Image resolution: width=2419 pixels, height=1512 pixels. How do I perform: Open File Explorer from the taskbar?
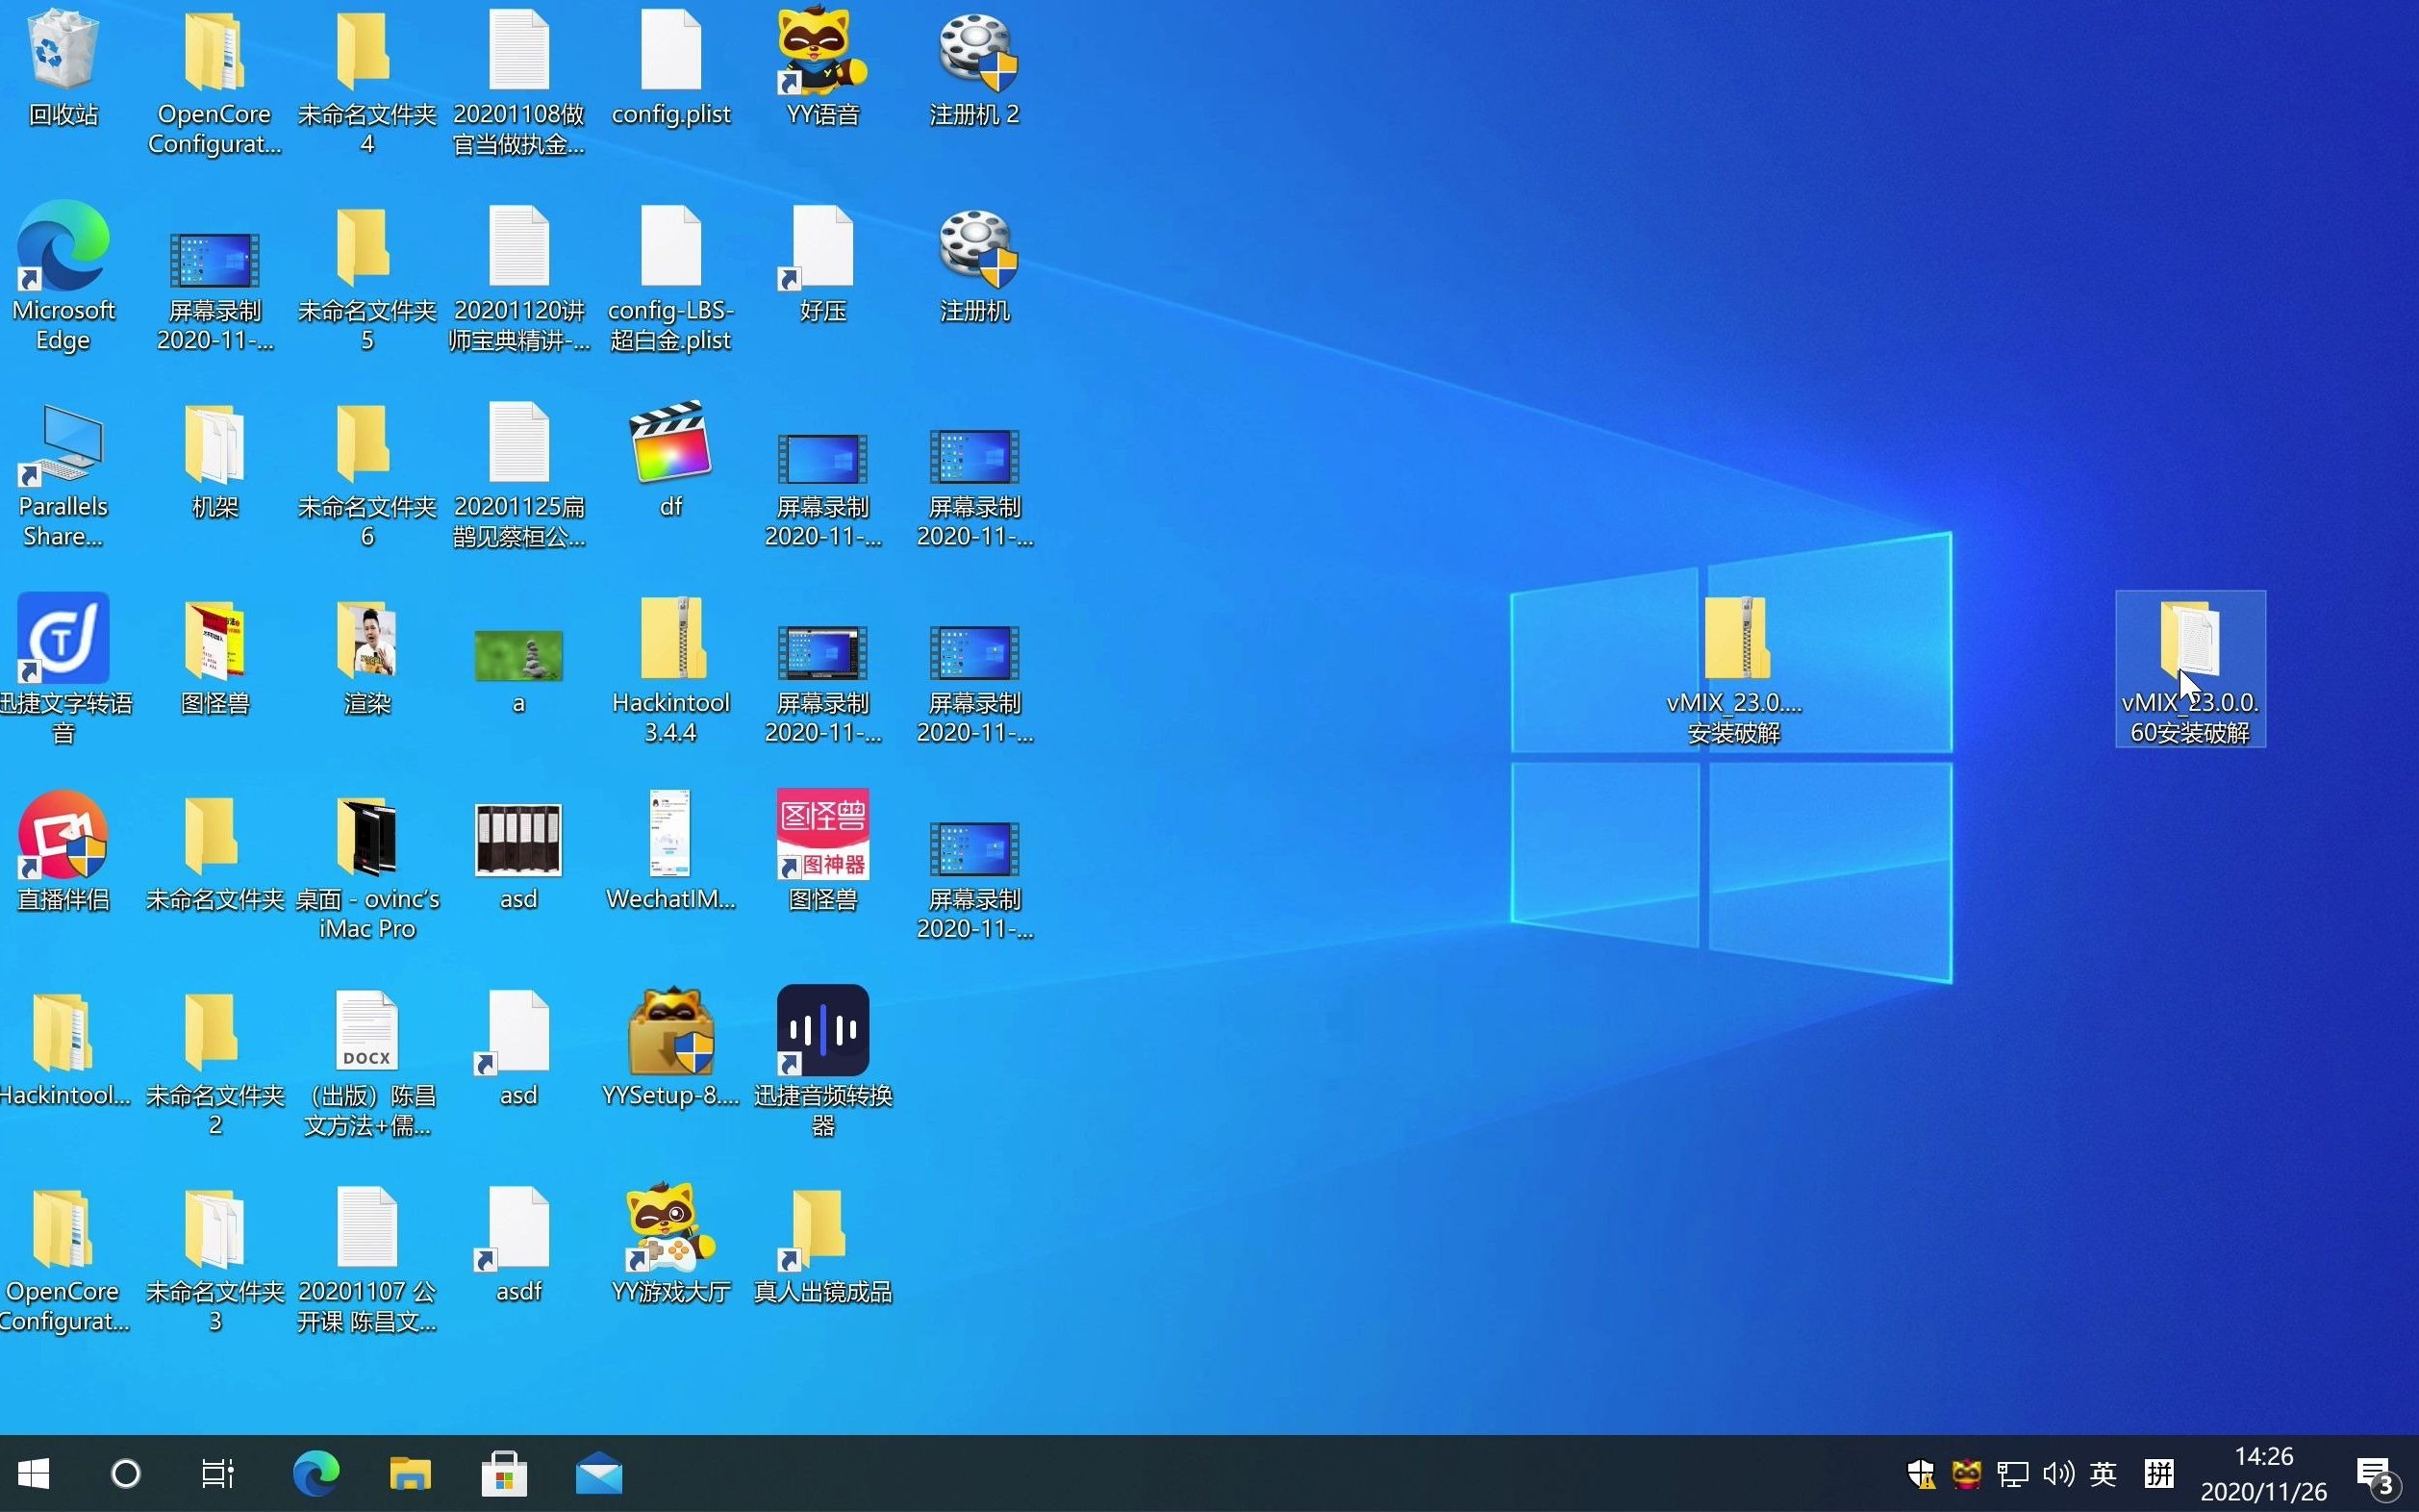(x=409, y=1473)
